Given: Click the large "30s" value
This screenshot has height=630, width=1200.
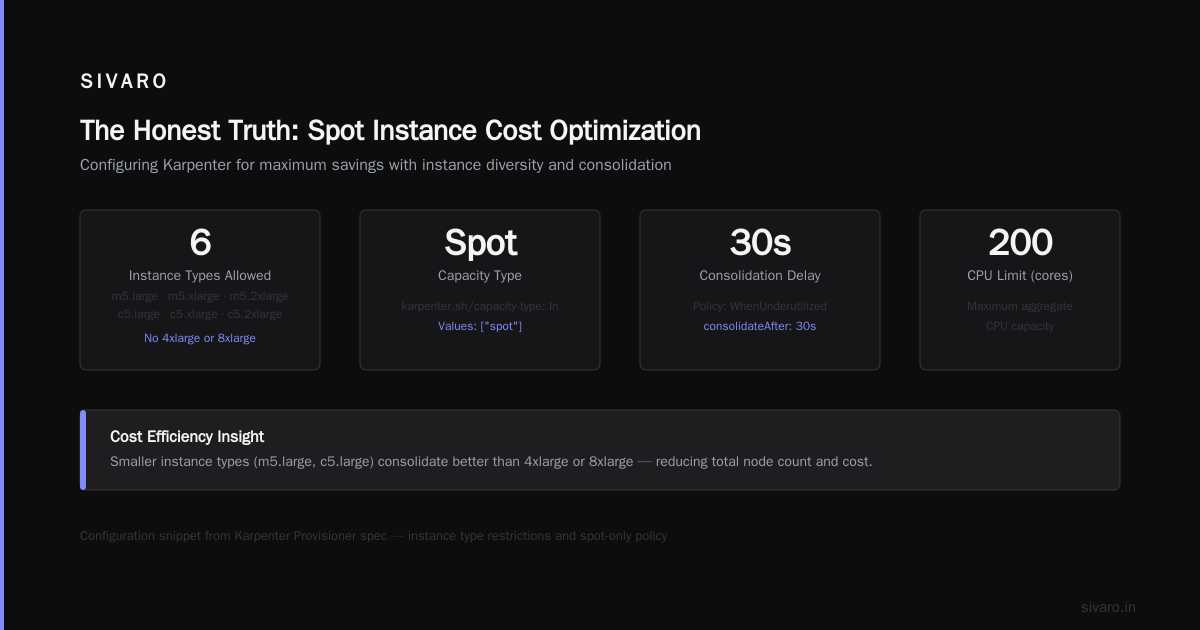Looking at the screenshot, I should click(x=760, y=242).
